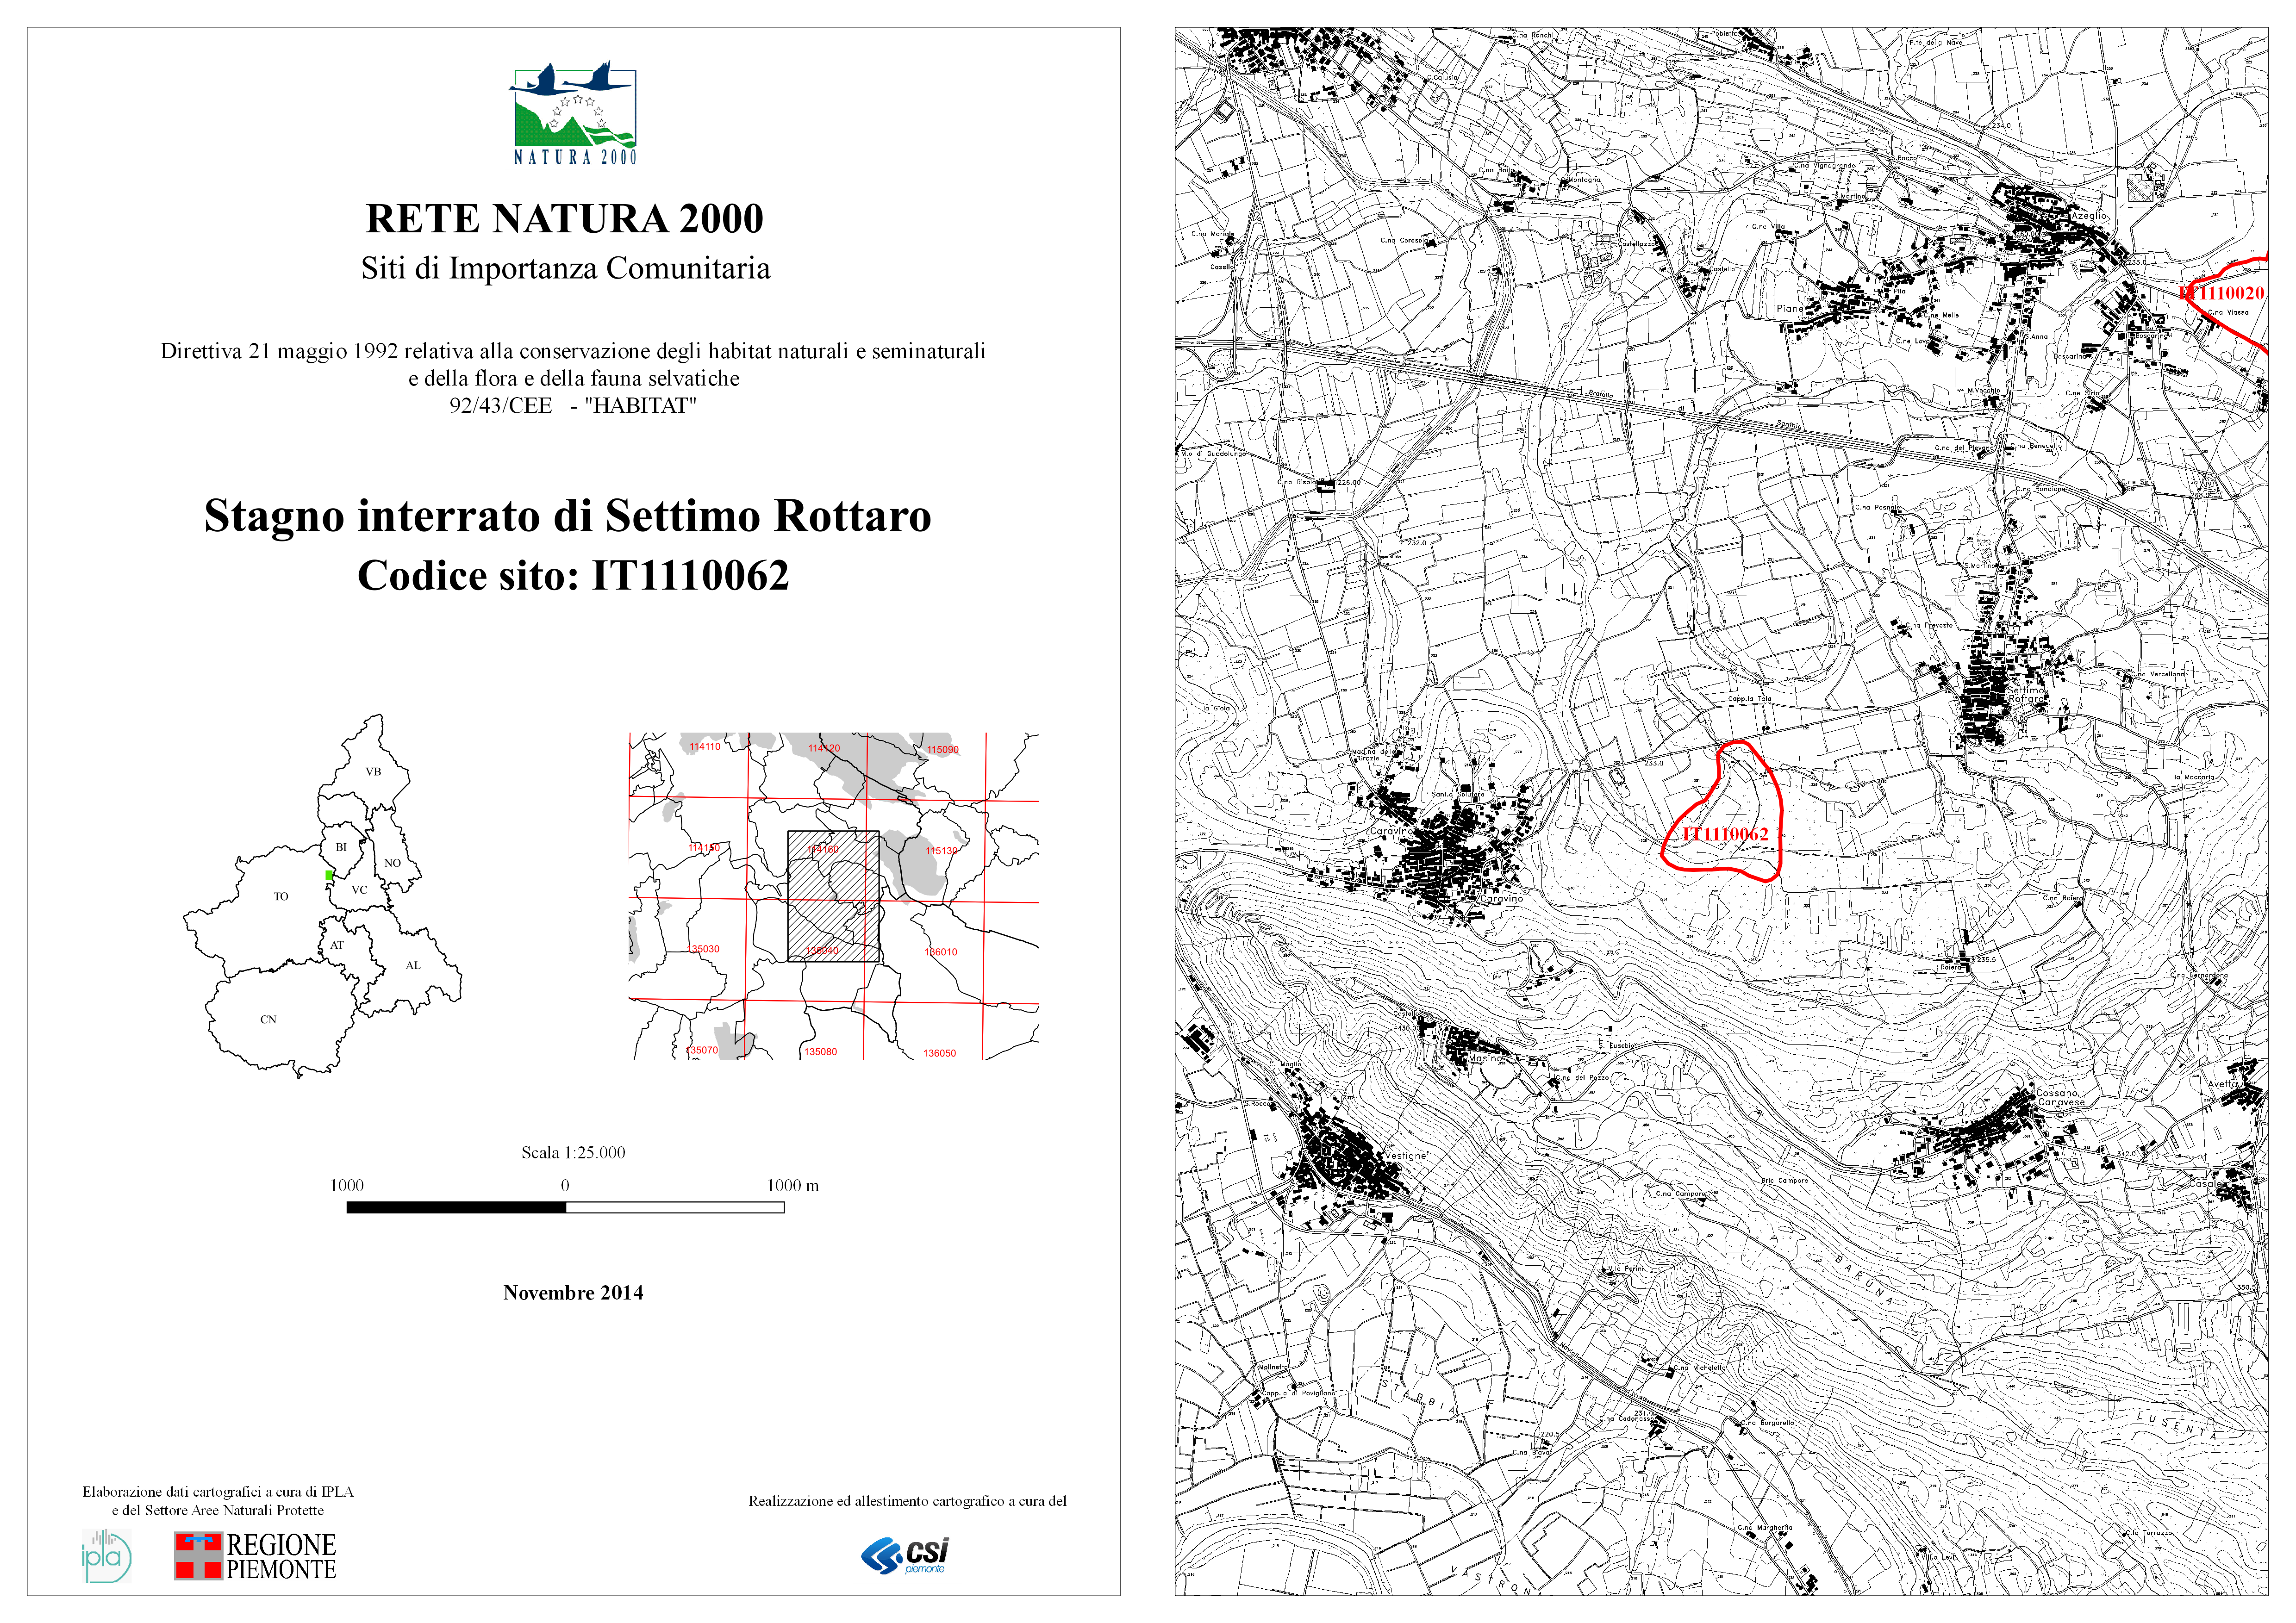
Task: Click the place label Piane on map
Action: (1789, 308)
